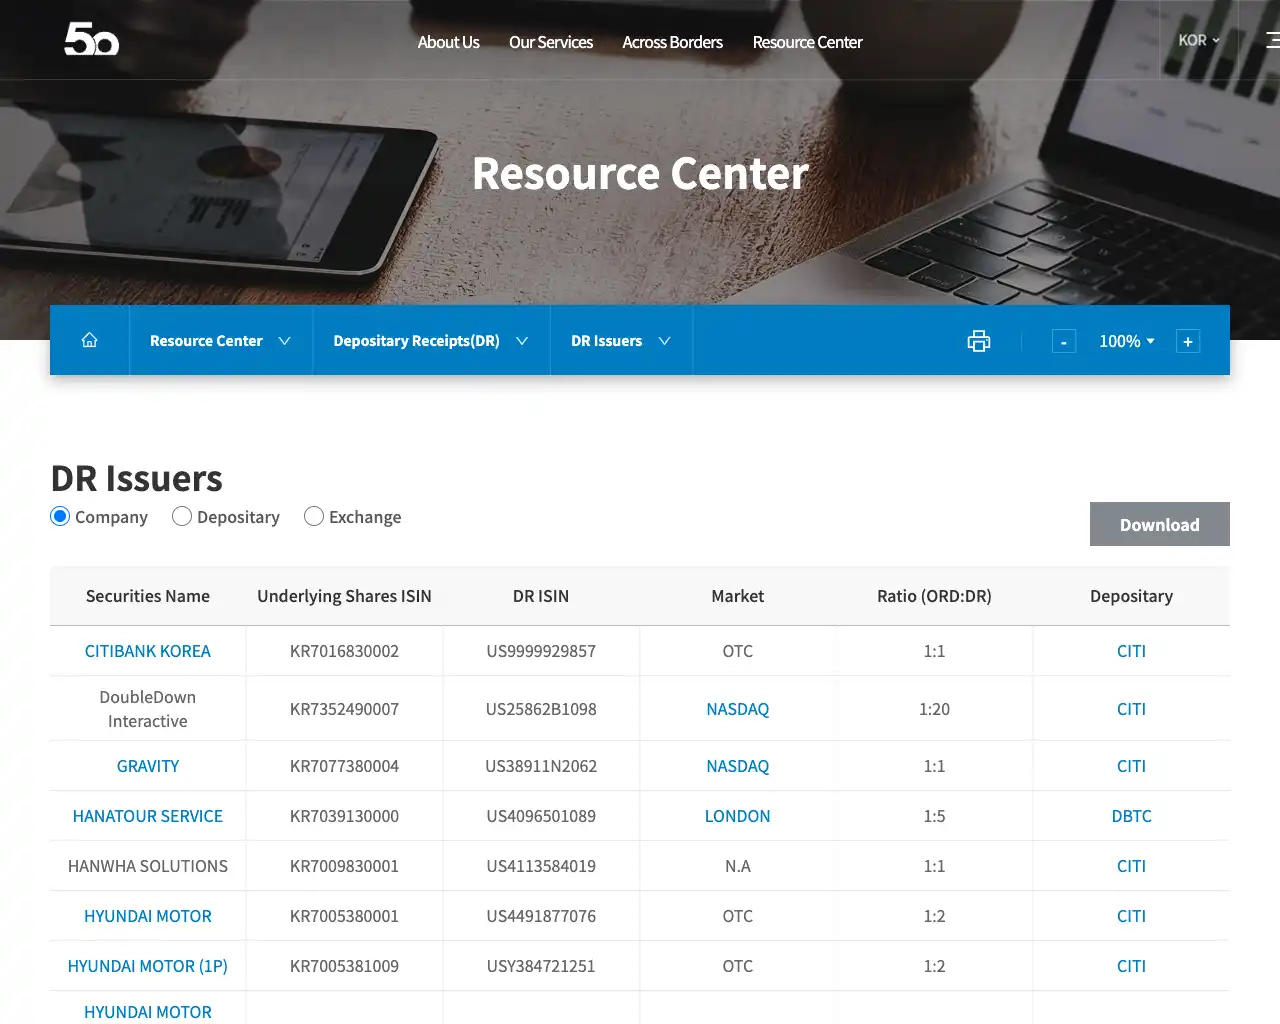Click the 50th anniversary logo

tap(91, 40)
